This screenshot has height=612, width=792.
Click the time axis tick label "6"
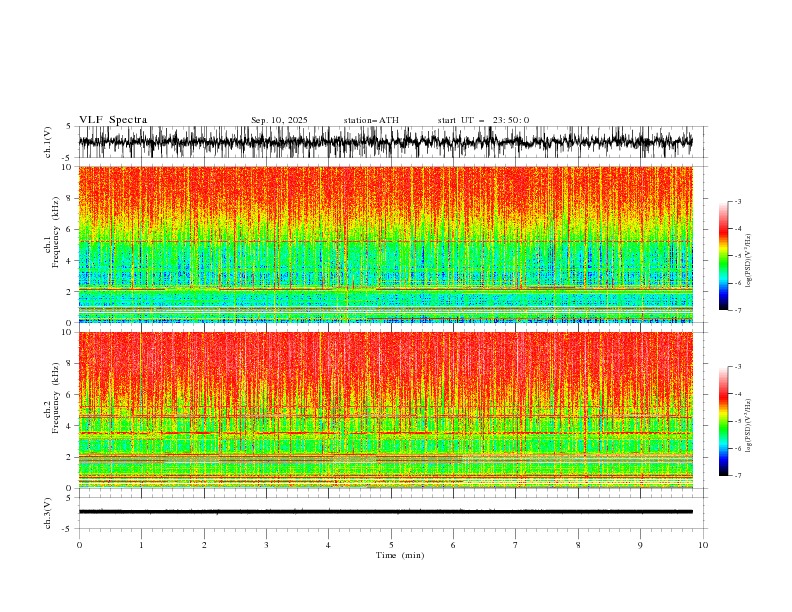453,545
